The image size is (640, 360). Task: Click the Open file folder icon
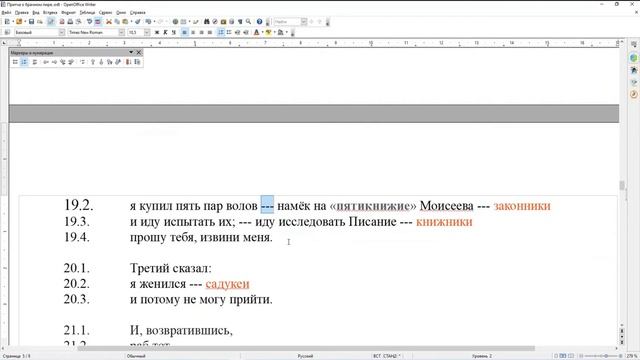19,22
